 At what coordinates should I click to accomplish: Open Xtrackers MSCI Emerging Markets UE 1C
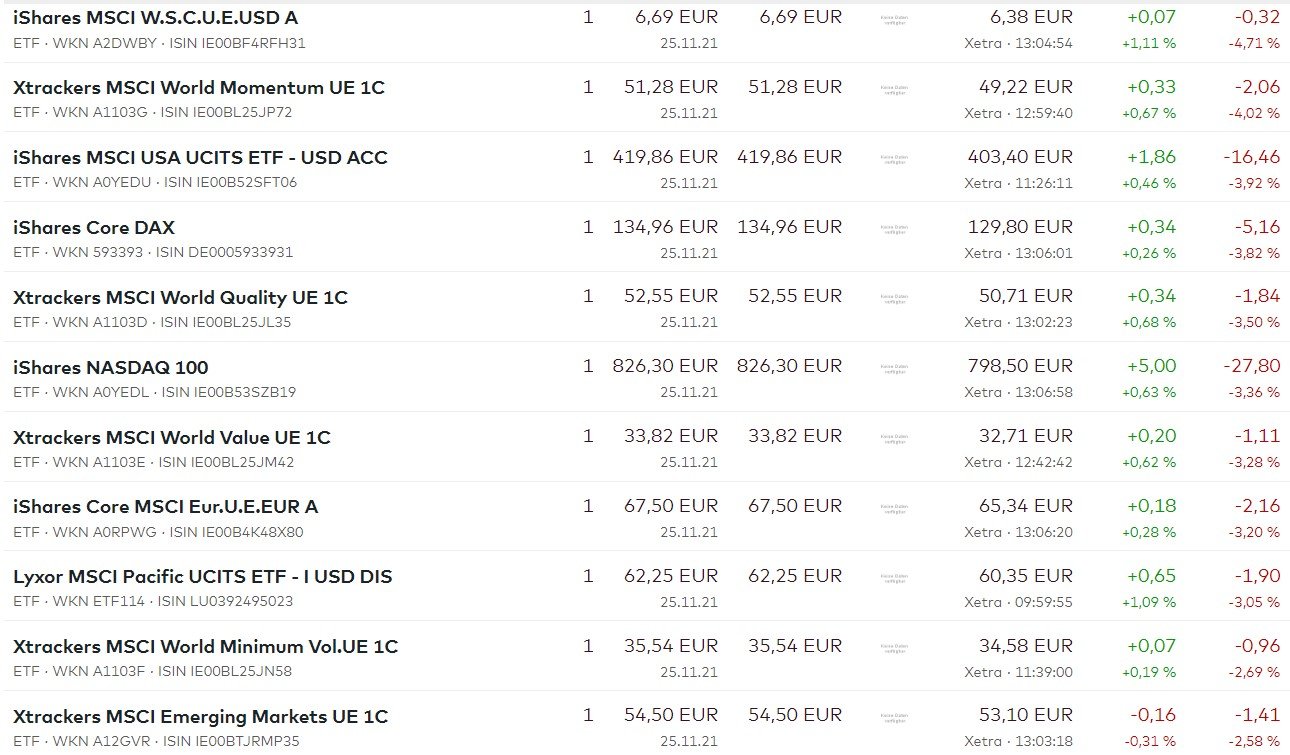[x=200, y=717]
